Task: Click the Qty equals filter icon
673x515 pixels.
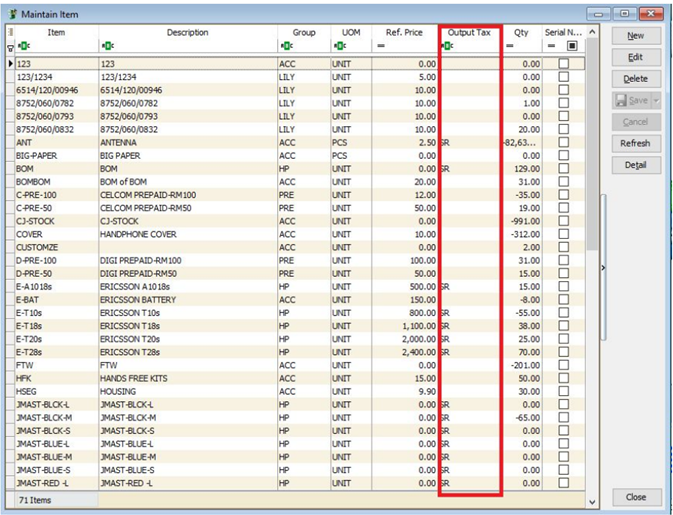Action: point(510,46)
